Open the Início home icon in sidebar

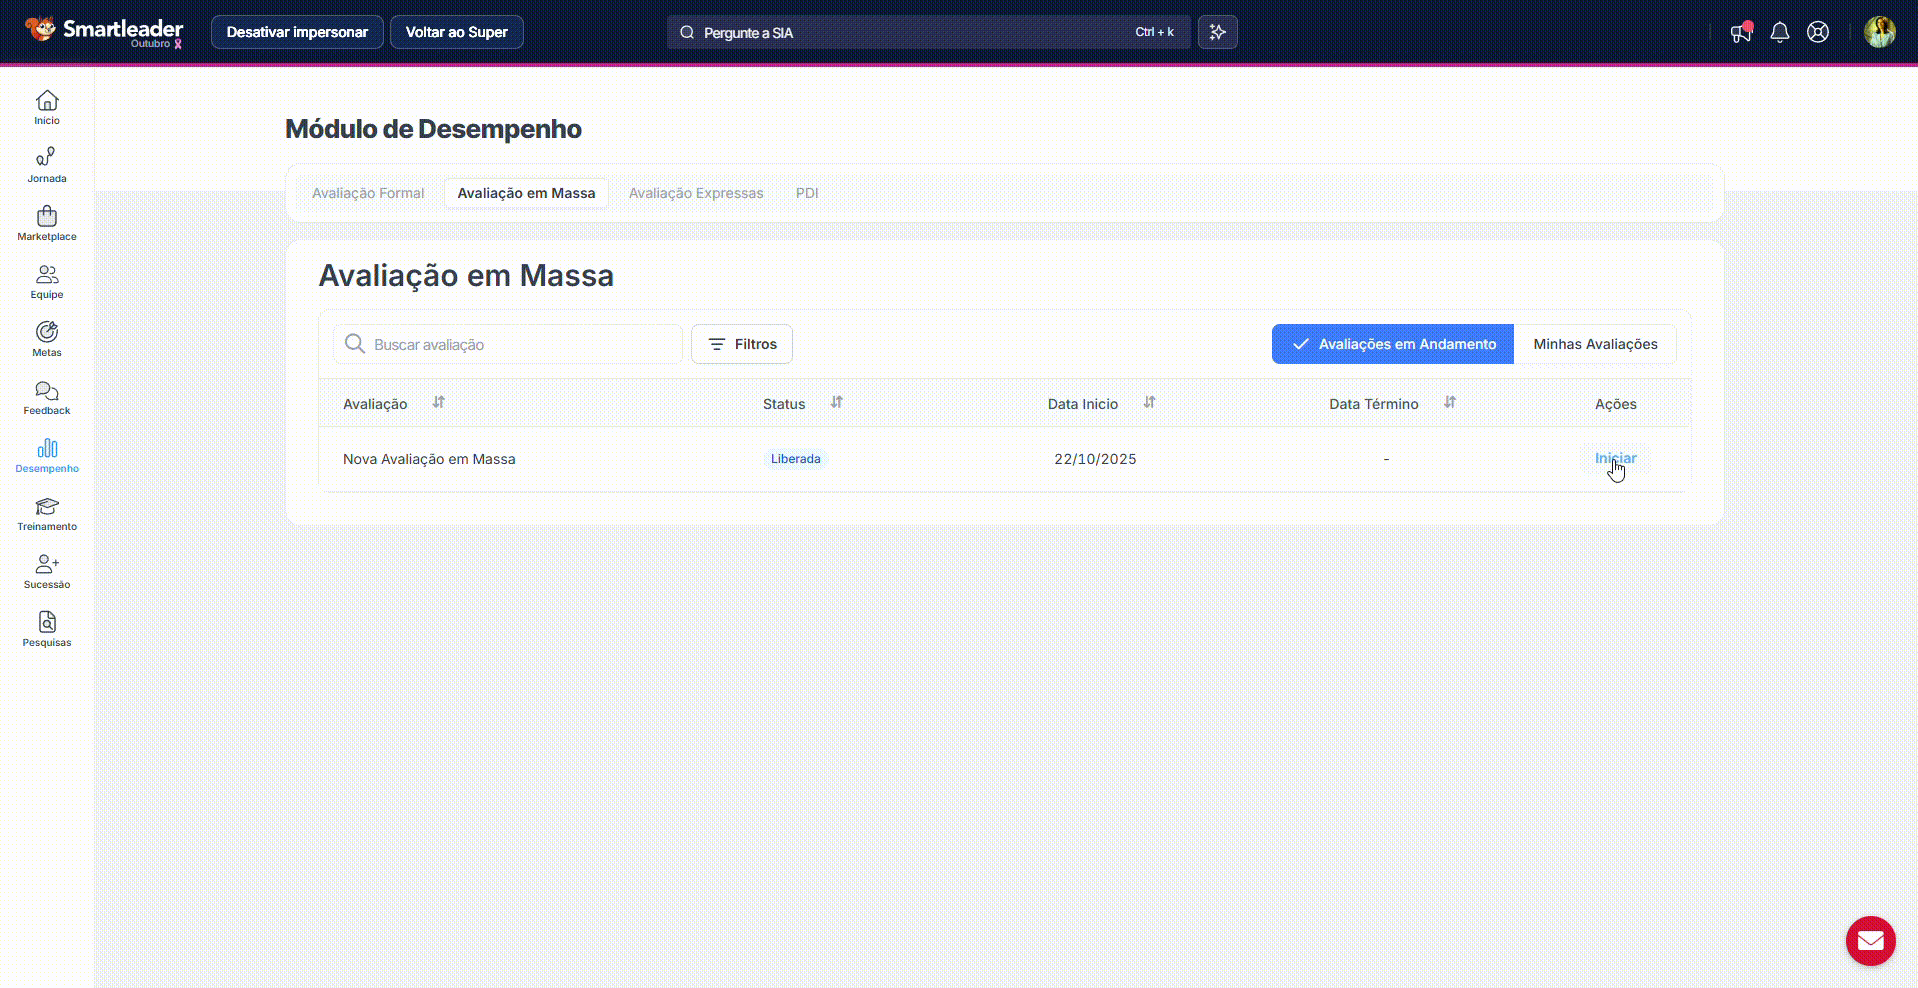(47, 102)
